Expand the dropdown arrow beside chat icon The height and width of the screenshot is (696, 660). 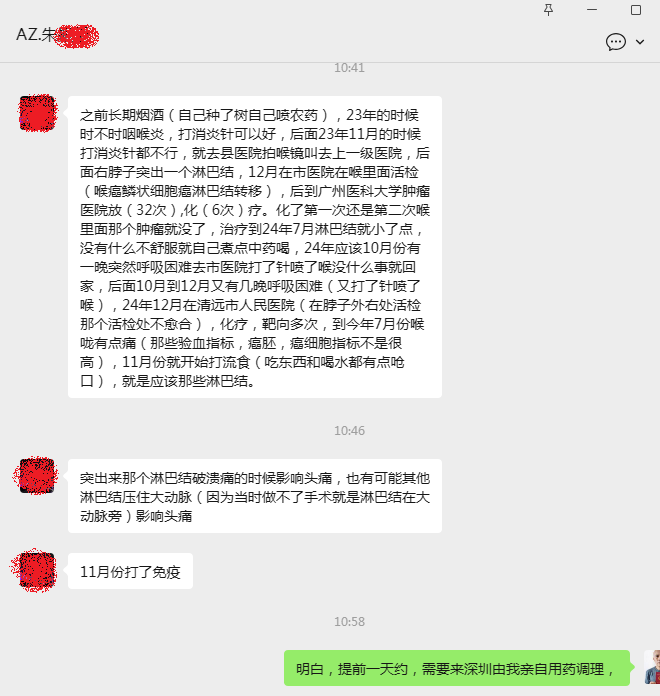(640, 42)
